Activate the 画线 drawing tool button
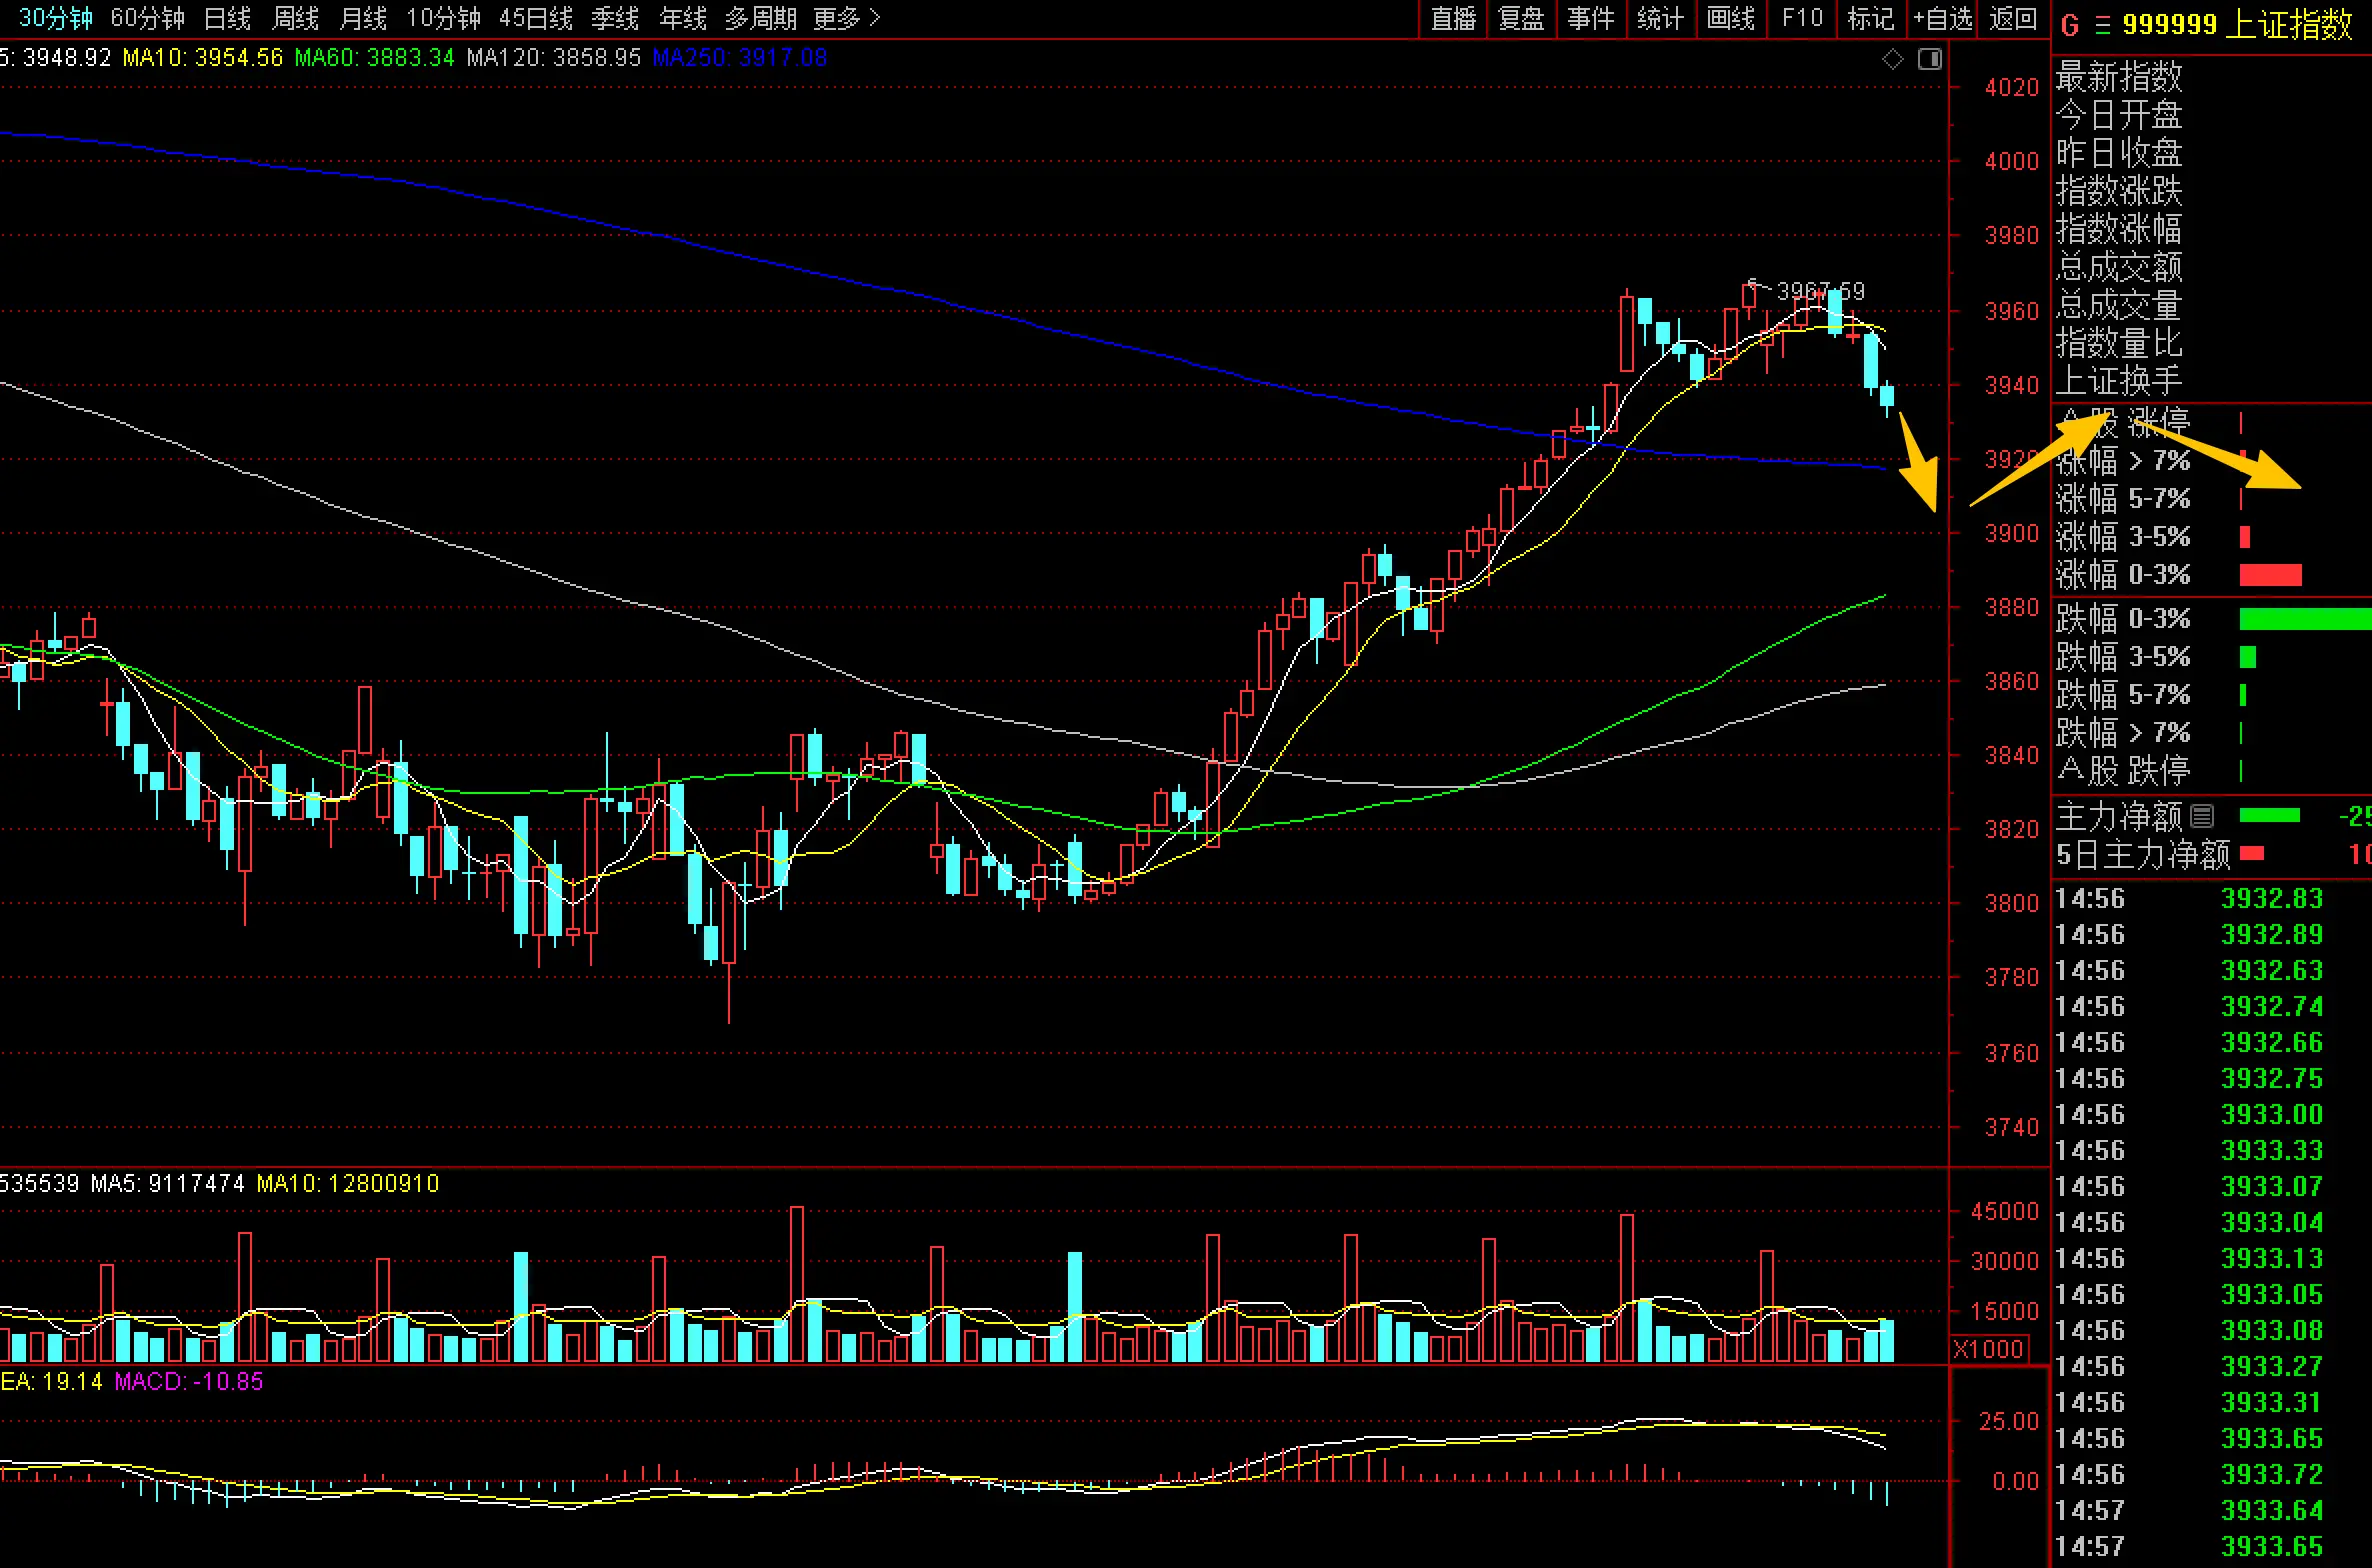The height and width of the screenshot is (1568, 2372). tap(1731, 19)
